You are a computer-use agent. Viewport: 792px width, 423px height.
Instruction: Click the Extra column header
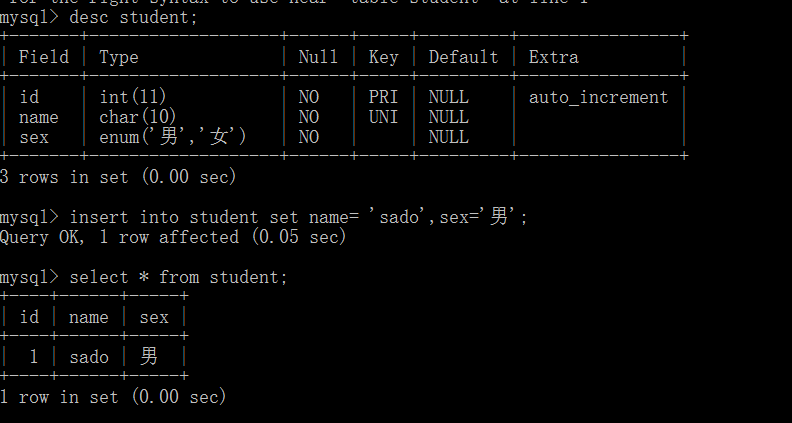coord(554,57)
